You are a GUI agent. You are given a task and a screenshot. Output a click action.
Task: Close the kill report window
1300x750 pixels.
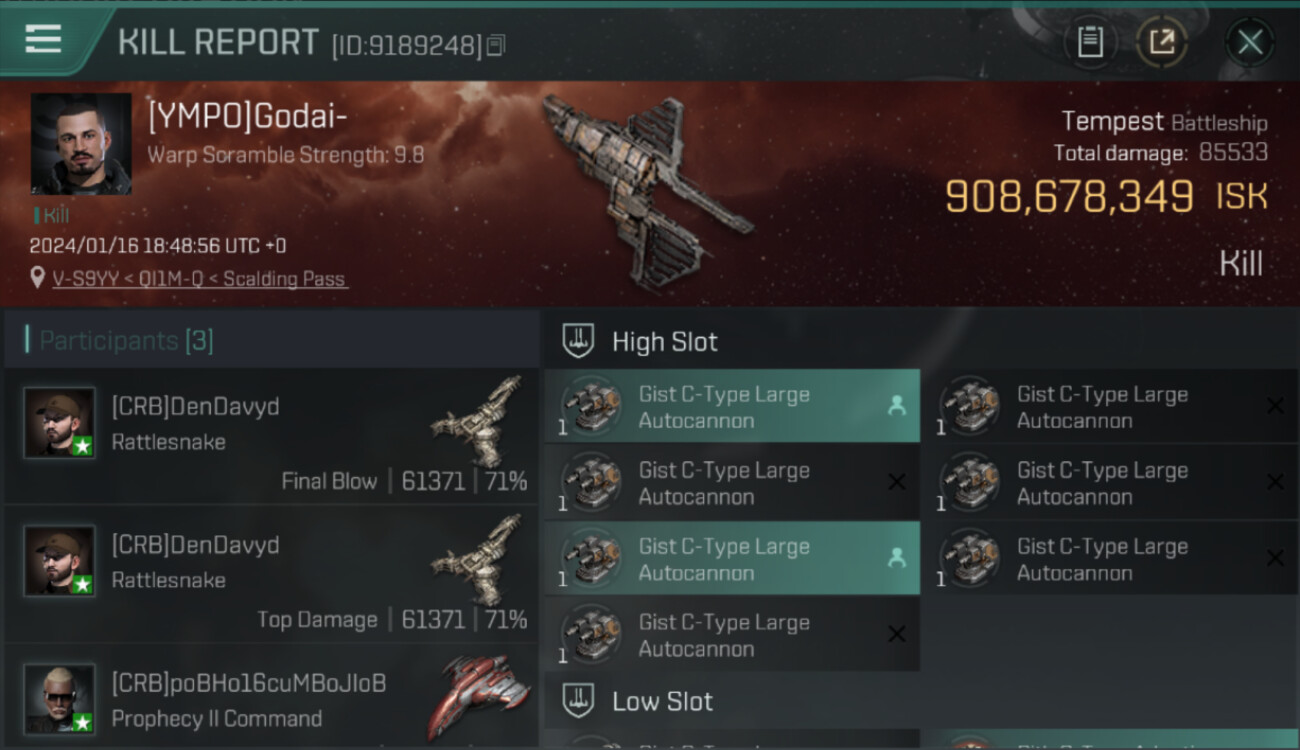point(1249,42)
